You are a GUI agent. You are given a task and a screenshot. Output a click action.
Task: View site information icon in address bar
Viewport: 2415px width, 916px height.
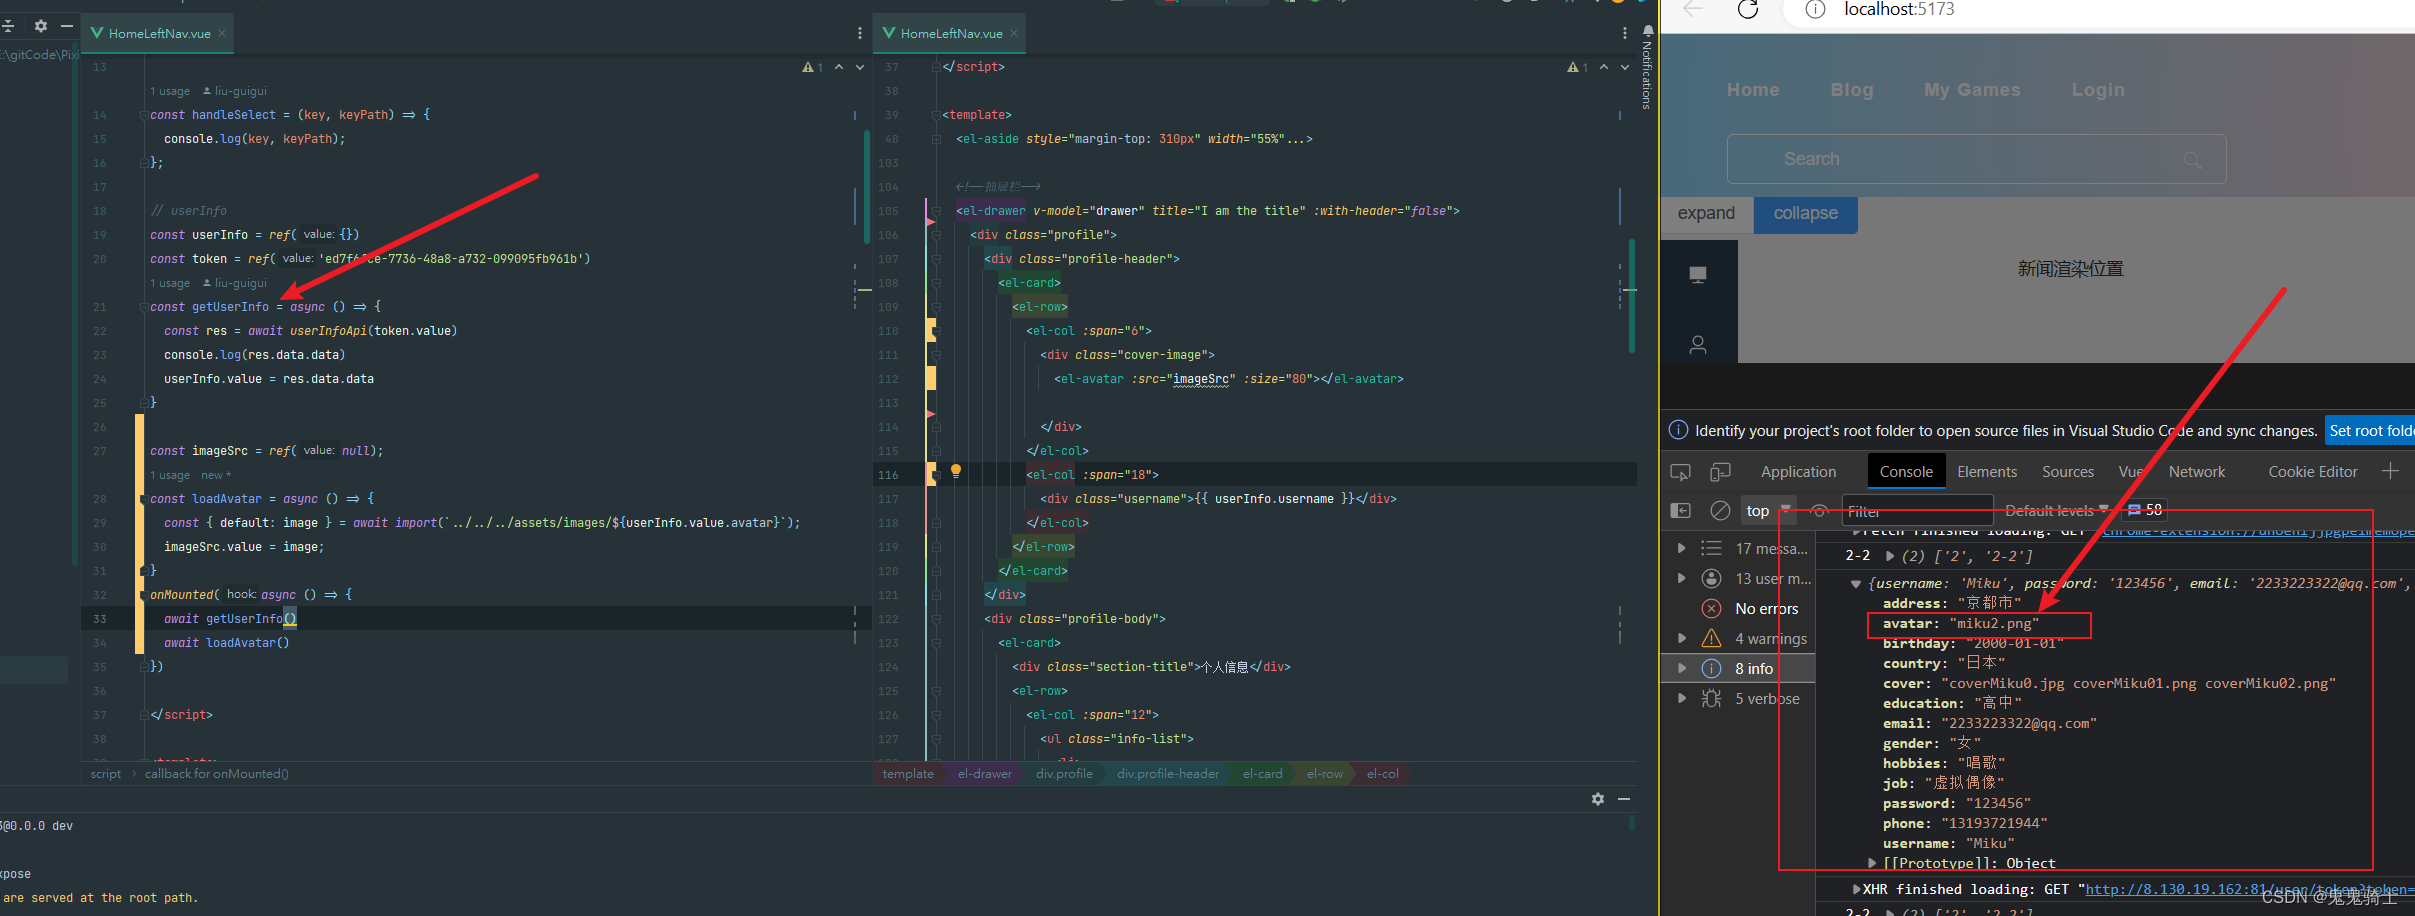(1815, 10)
